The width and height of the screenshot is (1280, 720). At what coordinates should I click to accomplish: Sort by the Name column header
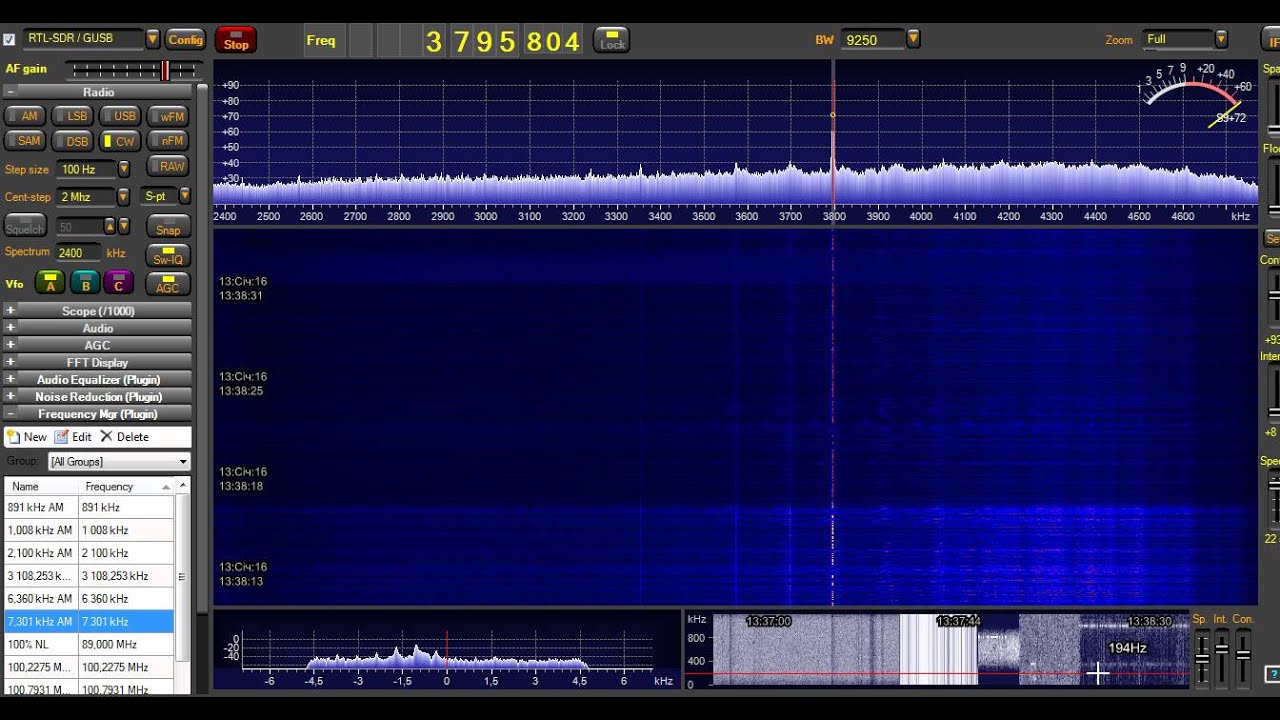click(x=41, y=486)
